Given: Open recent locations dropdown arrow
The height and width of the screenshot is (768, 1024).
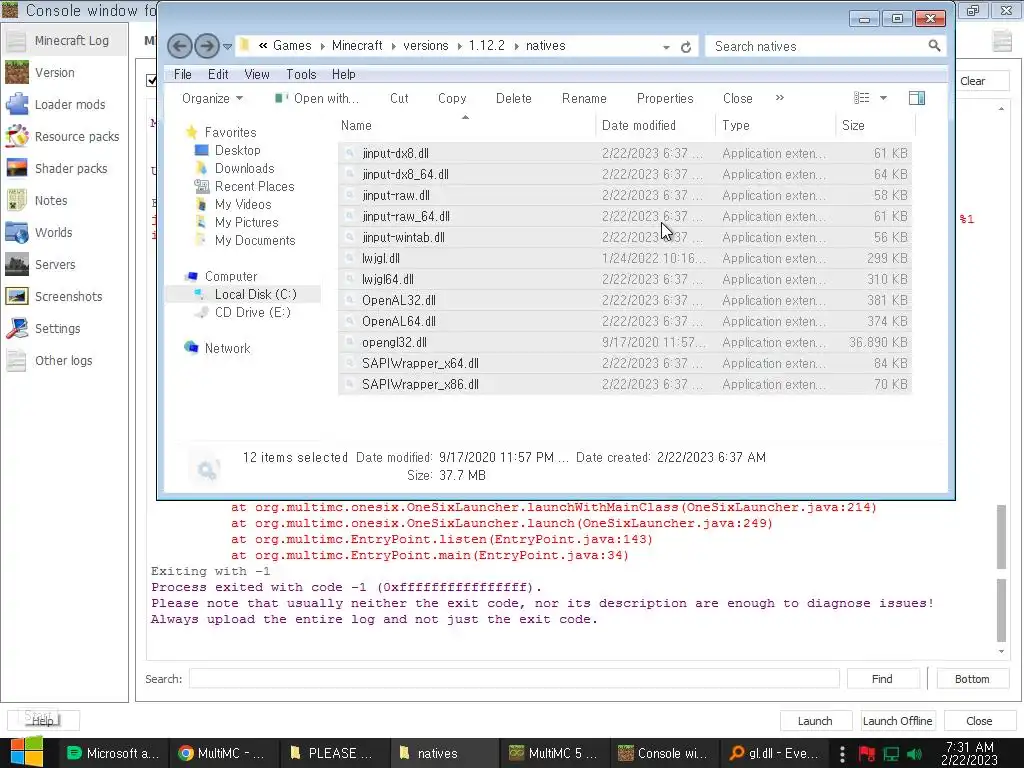Looking at the screenshot, I should point(227,47).
